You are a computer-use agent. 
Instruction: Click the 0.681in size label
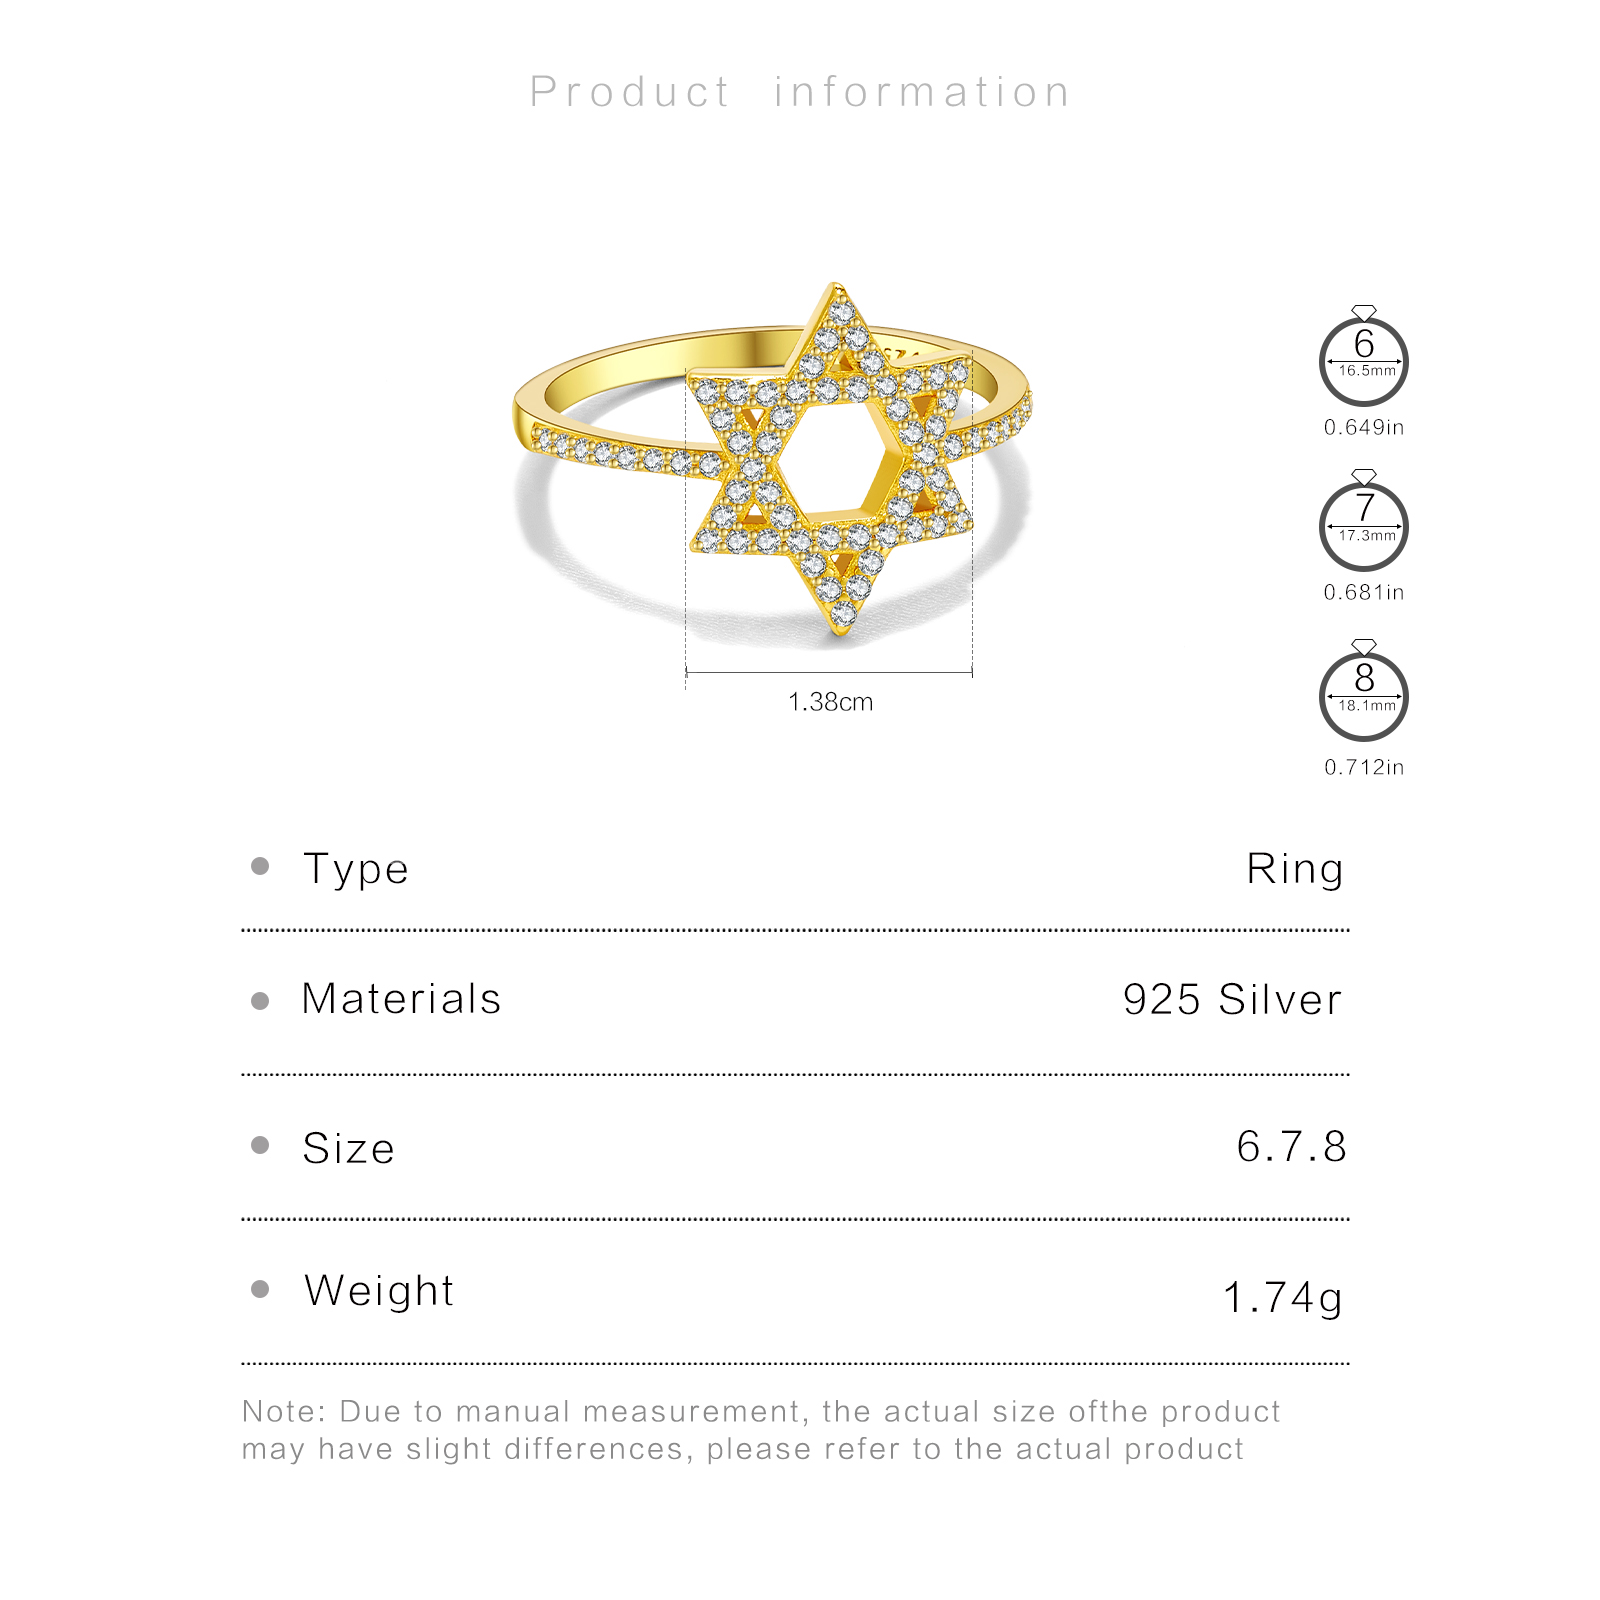[1363, 593]
